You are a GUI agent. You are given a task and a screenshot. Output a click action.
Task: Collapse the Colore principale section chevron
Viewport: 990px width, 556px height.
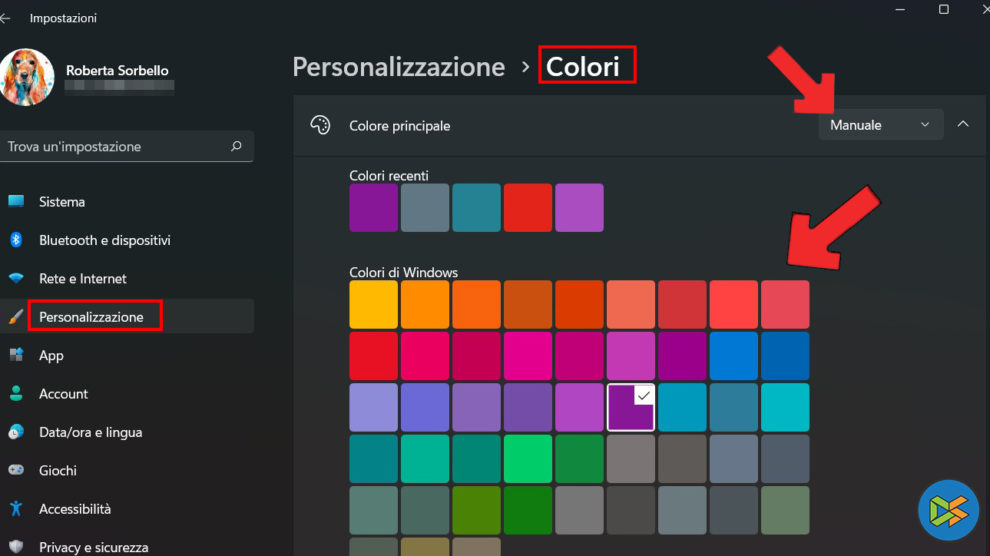point(963,125)
